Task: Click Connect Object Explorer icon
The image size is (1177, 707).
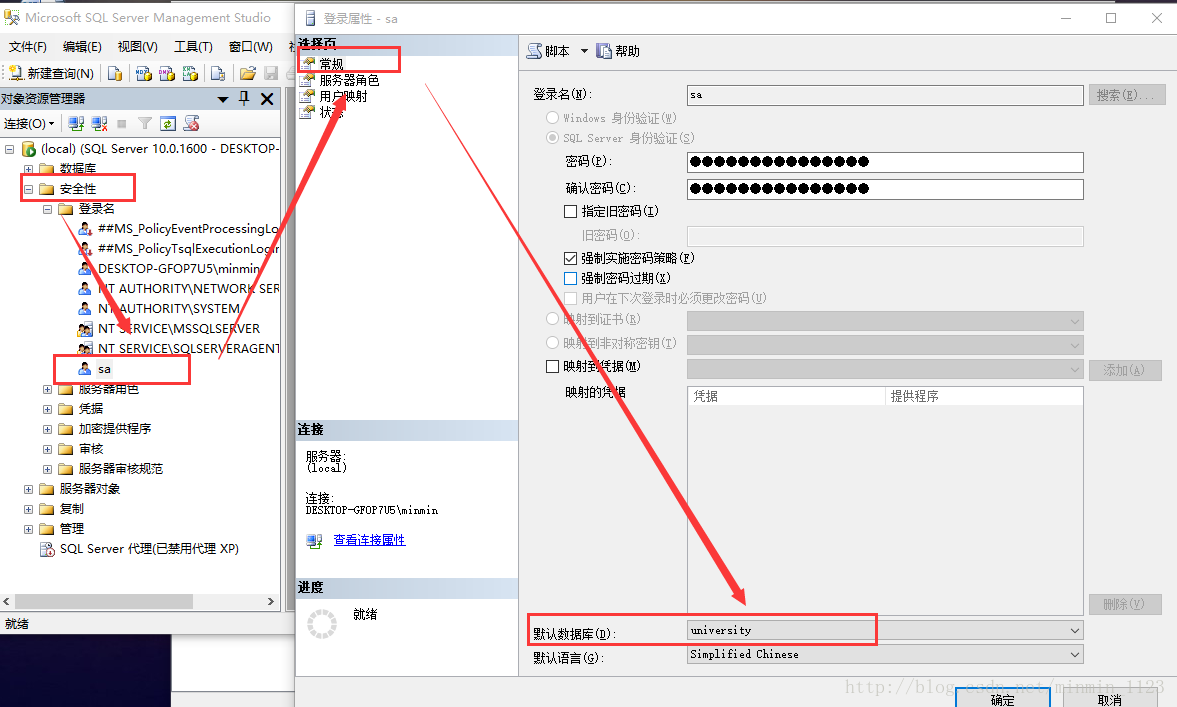Action: (x=76, y=123)
